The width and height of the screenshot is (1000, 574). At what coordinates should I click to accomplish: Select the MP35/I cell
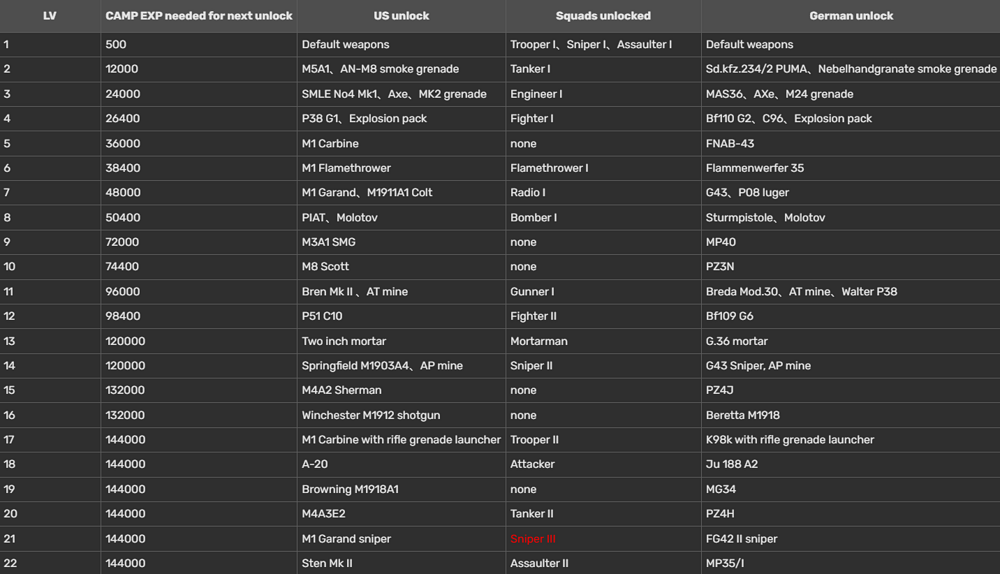pos(851,563)
